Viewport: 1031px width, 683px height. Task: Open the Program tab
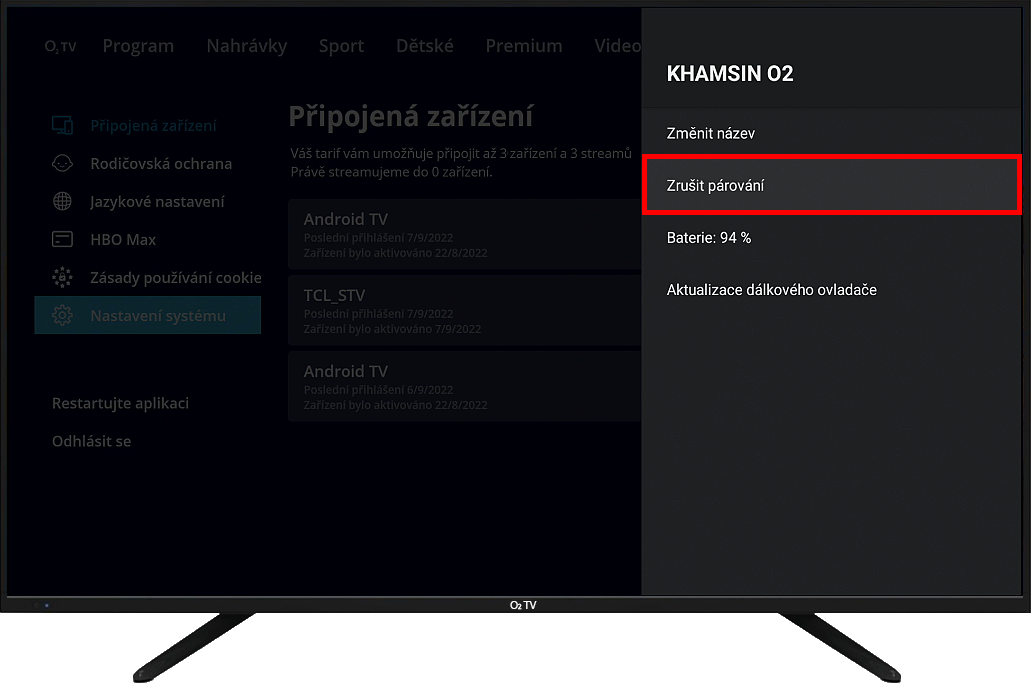(x=138, y=46)
